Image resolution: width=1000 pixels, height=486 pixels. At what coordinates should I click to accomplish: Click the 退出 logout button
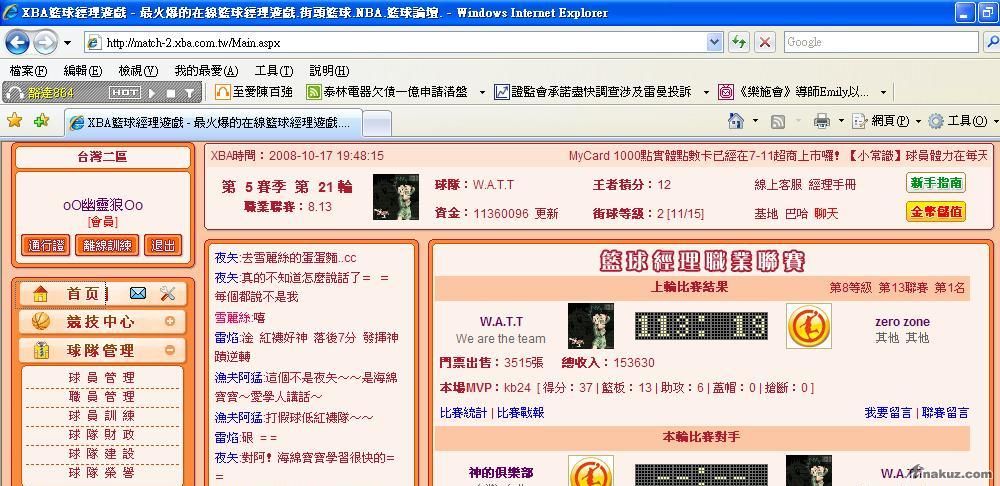pyautogui.click(x=163, y=246)
